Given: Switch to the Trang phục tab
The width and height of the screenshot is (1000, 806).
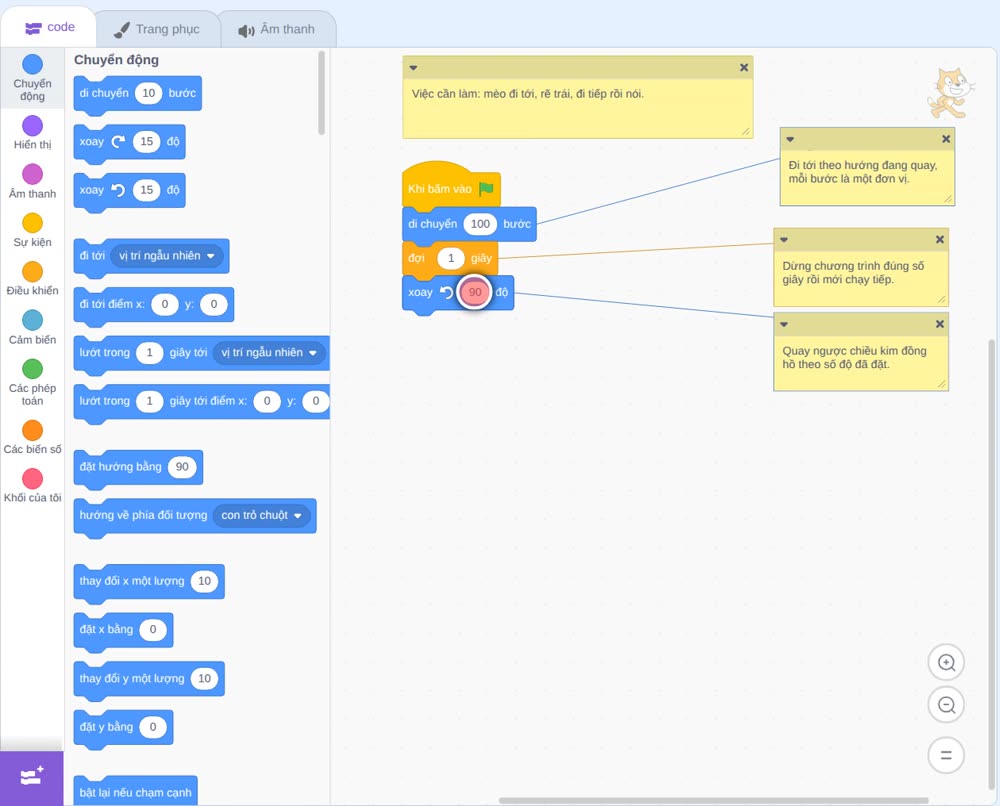Looking at the screenshot, I should tap(157, 29).
